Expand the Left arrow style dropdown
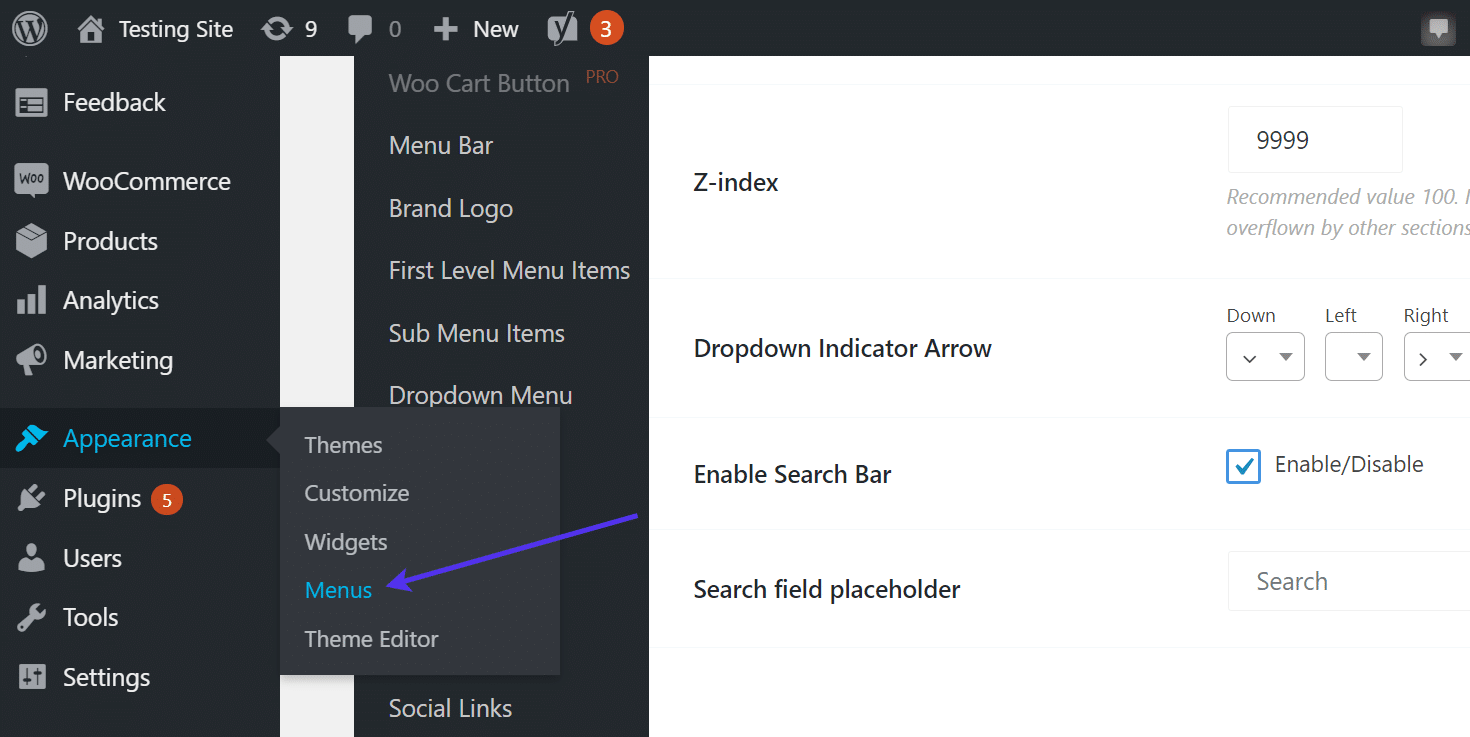This screenshot has width=1470, height=737. [x=1353, y=356]
